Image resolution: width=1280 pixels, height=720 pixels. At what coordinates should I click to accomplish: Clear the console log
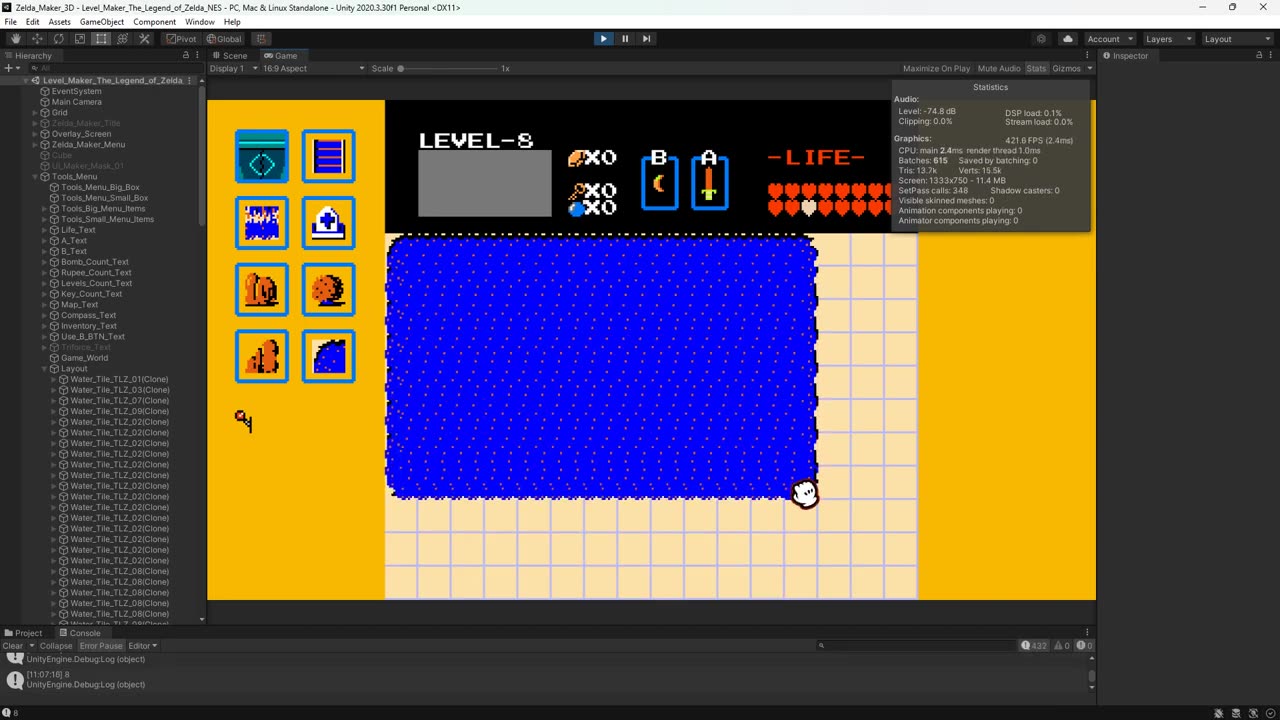[x=13, y=646]
